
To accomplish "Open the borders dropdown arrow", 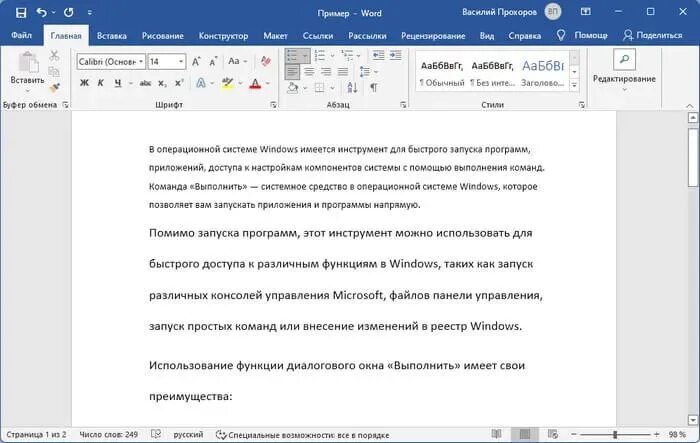I will pyautogui.click(x=332, y=88).
